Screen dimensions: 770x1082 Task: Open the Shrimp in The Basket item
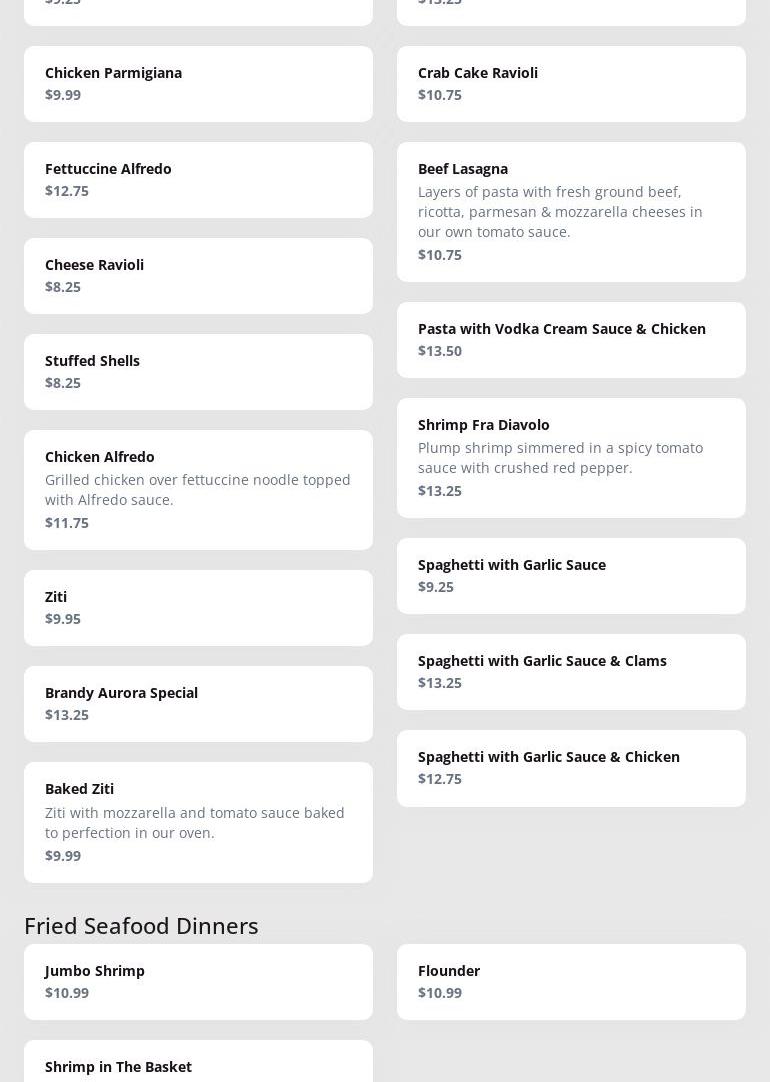coord(198,1066)
